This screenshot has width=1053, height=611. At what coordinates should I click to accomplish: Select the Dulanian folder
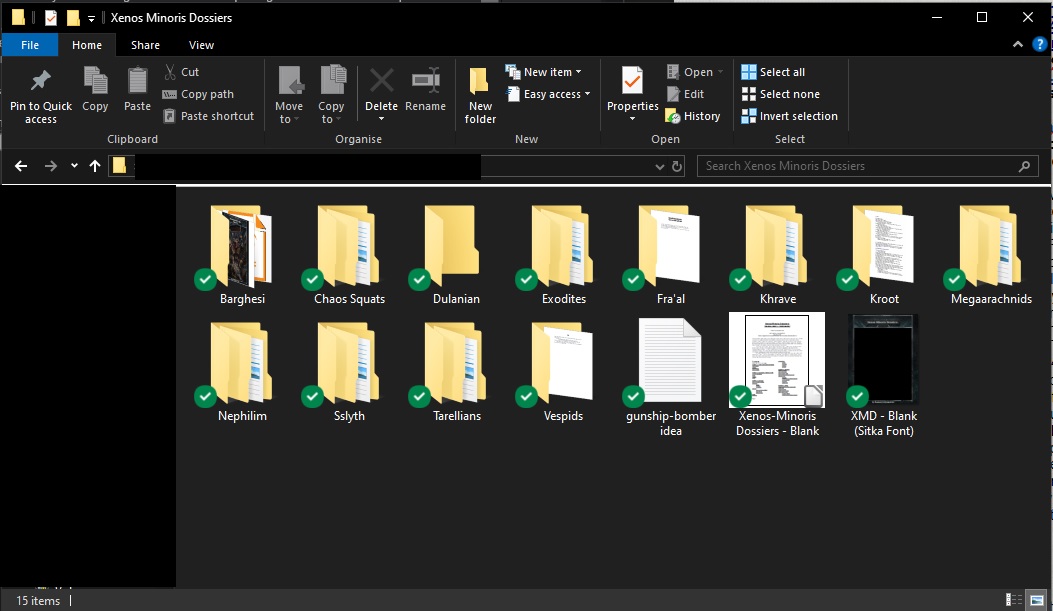click(x=456, y=254)
